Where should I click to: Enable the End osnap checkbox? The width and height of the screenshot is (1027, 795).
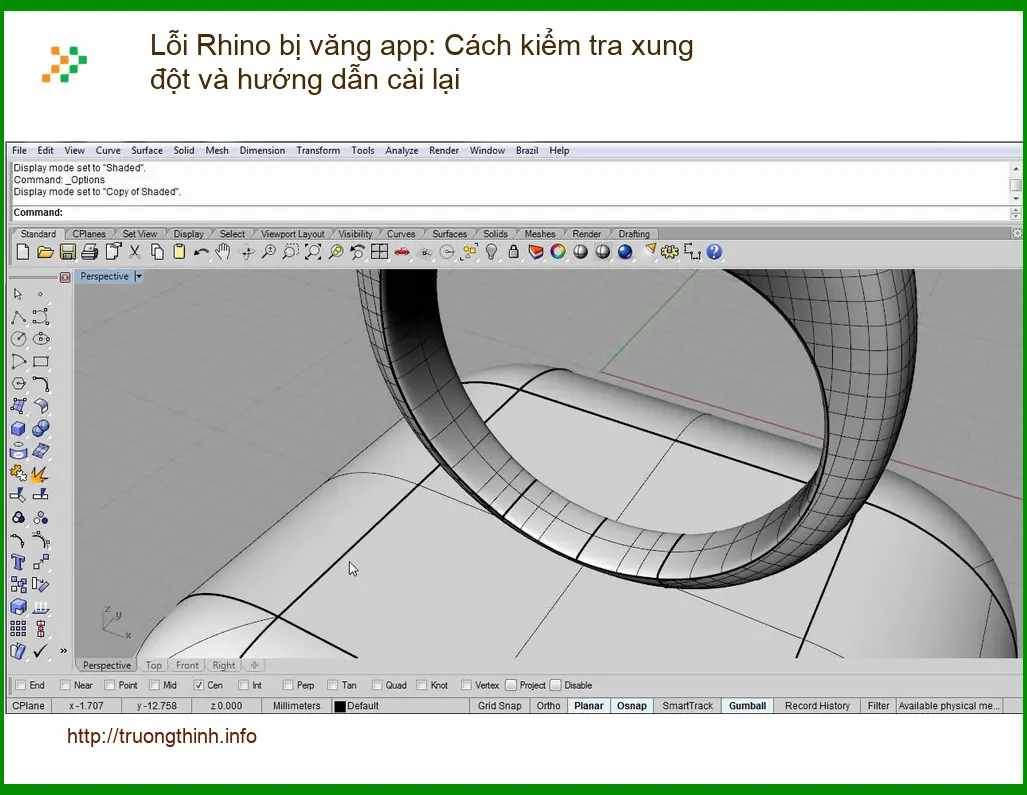point(21,685)
